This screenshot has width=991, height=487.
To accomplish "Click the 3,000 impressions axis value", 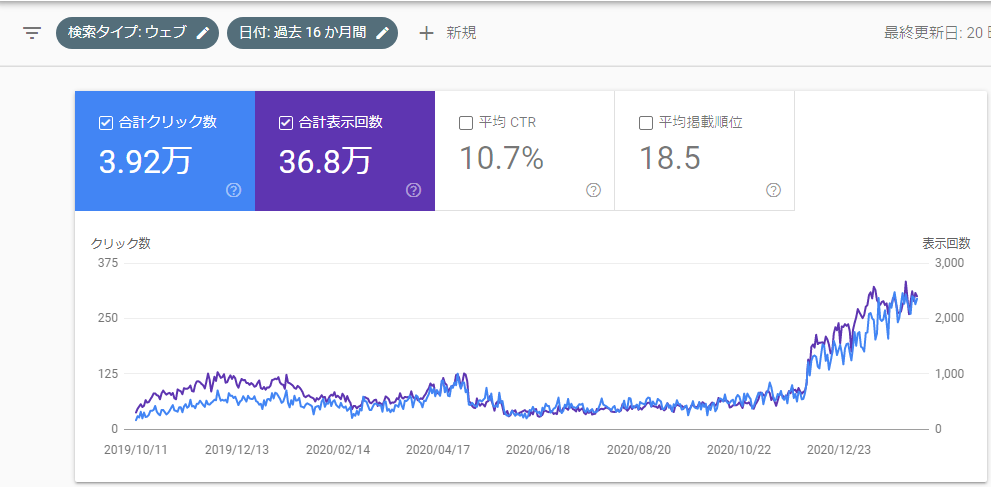I will click(949, 263).
